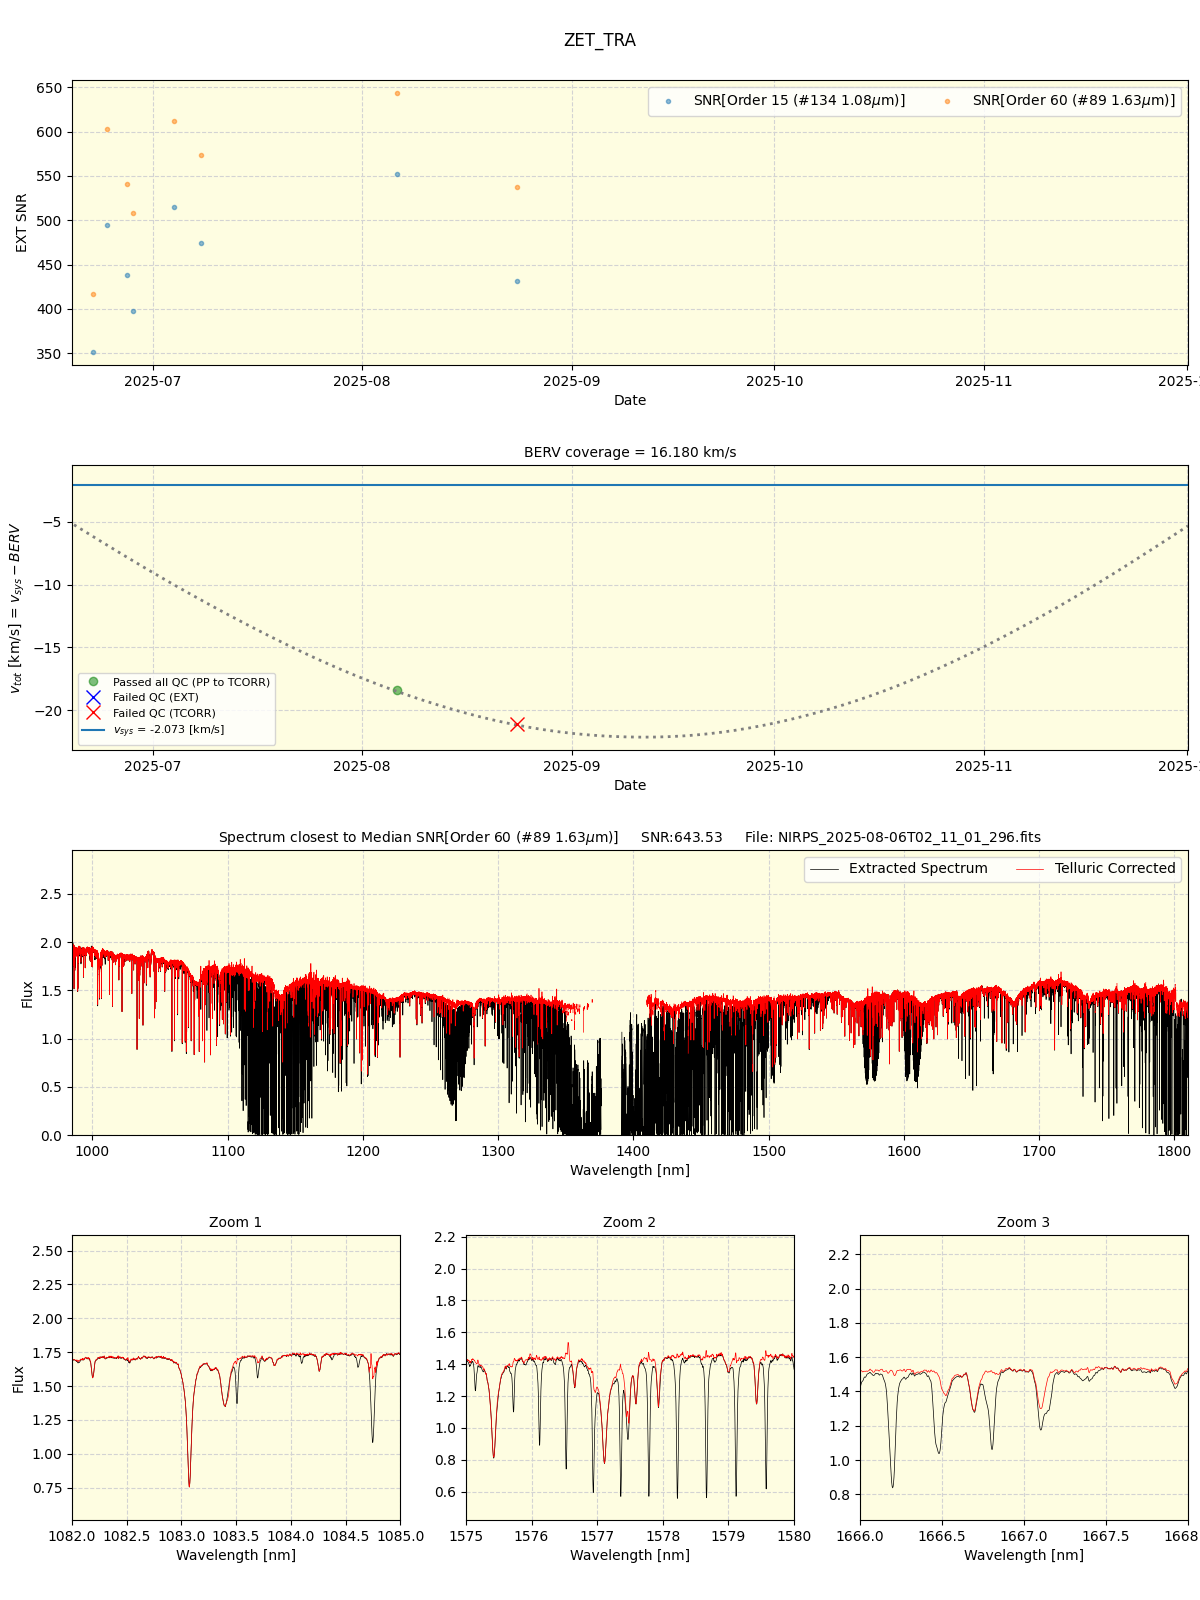Click the Extracted Spectrum legend entry

click(x=898, y=869)
